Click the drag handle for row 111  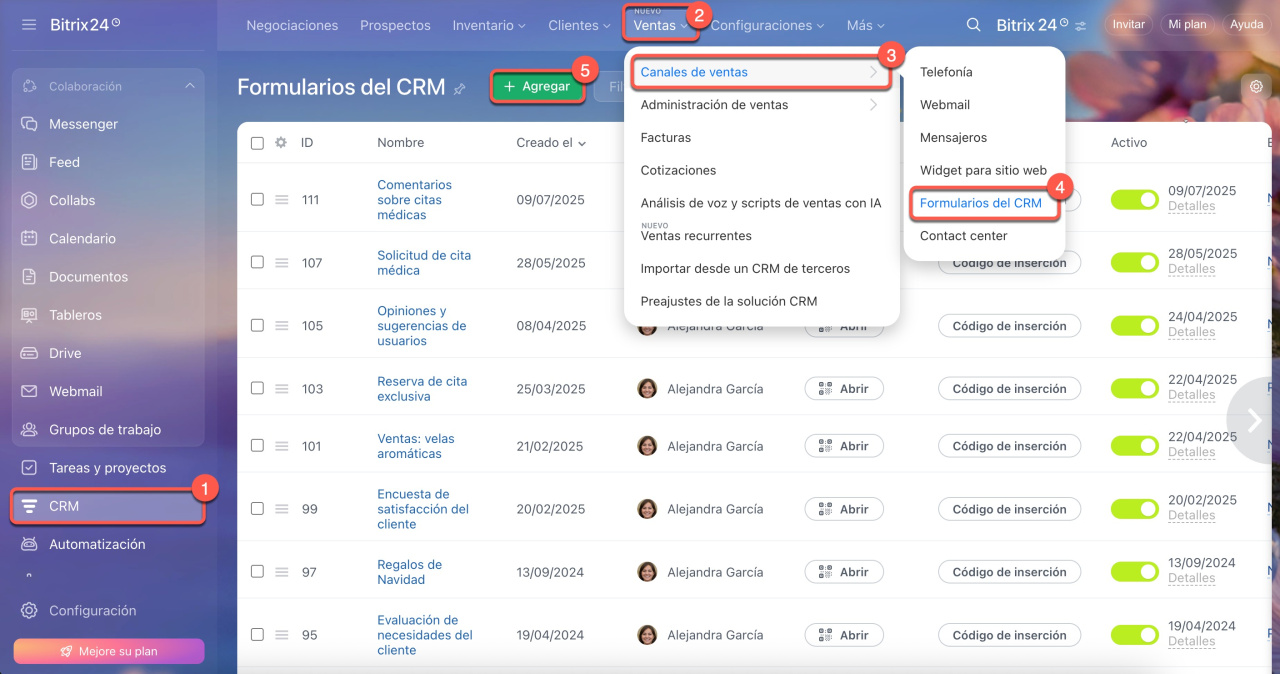point(282,200)
